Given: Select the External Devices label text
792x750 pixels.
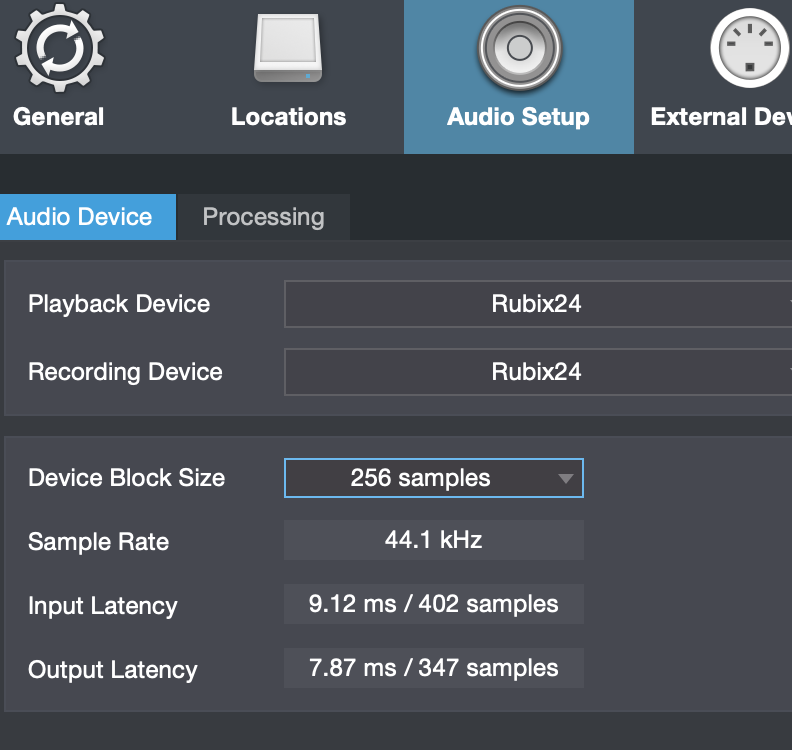Looking at the screenshot, I should pos(721,117).
